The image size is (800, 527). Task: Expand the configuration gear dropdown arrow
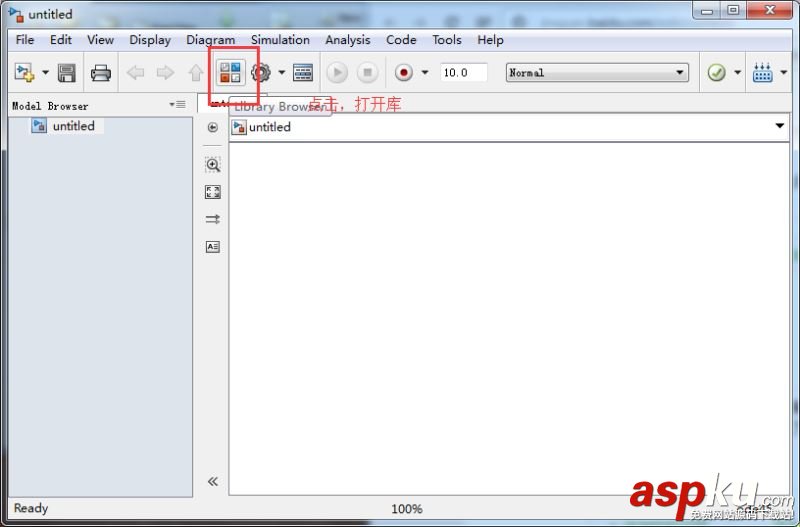tap(282, 72)
